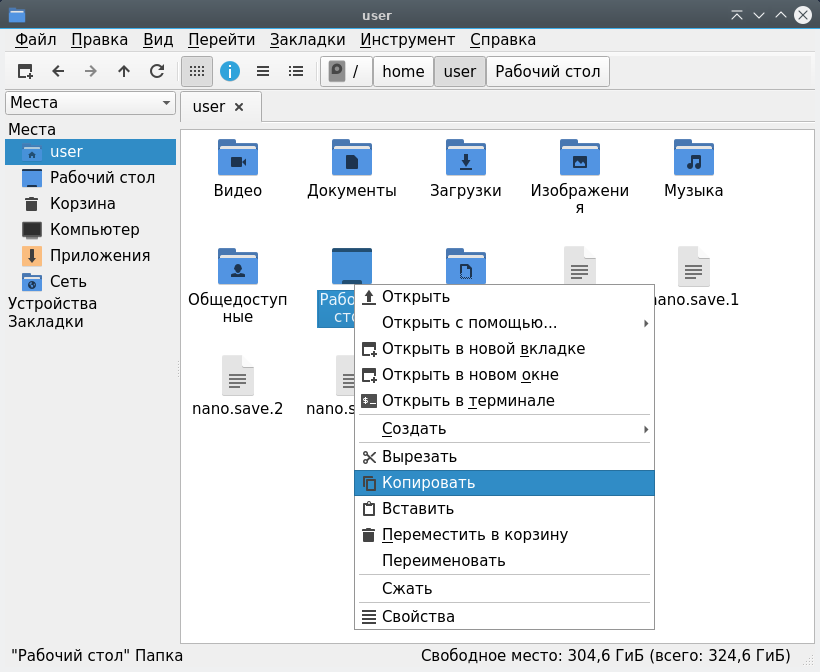Go back using the left arrow
The width and height of the screenshot is (820, 672).
58,71
